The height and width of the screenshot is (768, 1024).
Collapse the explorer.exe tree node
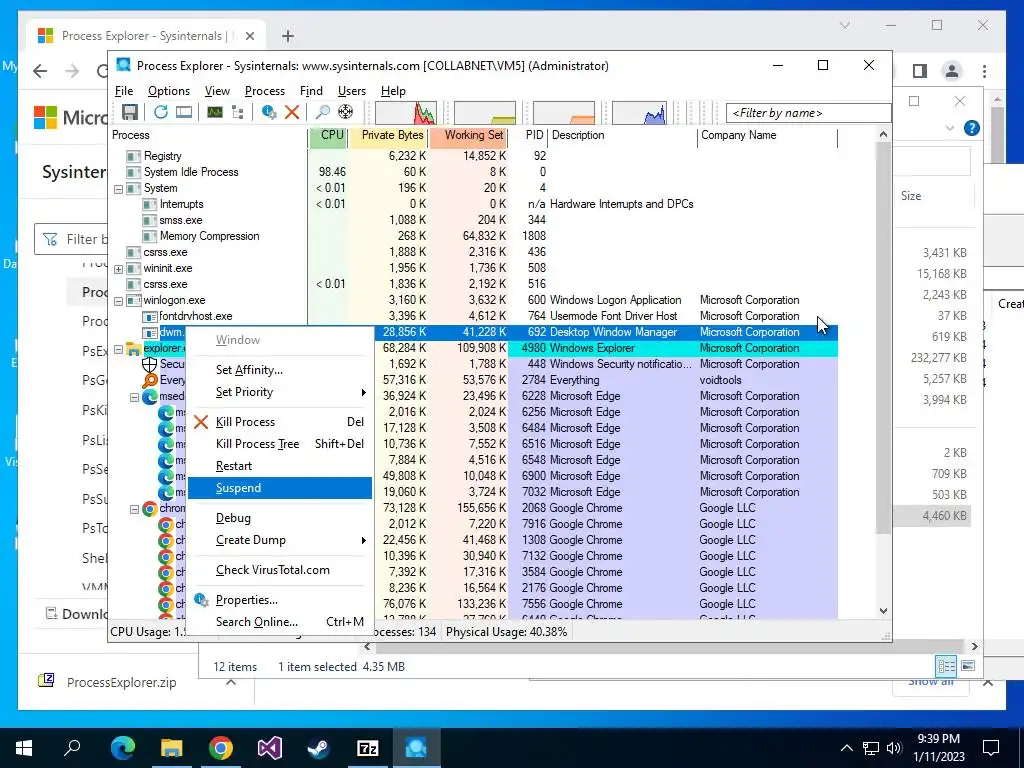118,349
